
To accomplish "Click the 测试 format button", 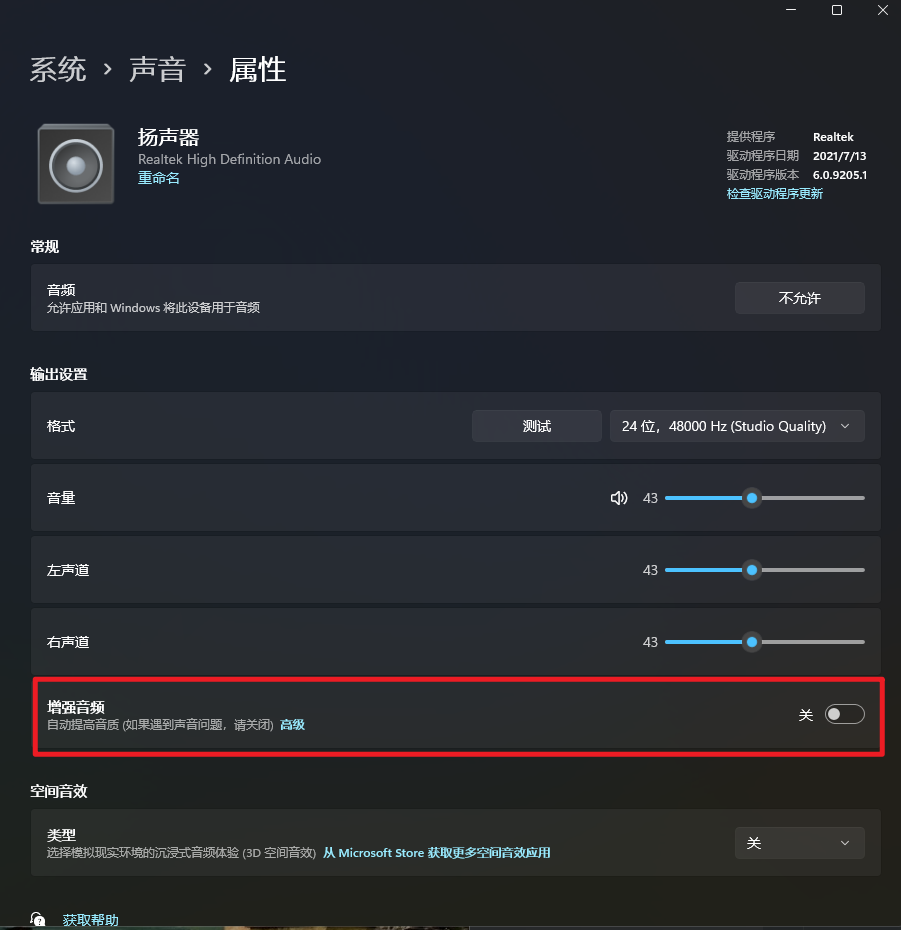I will [x=537, y=426].
